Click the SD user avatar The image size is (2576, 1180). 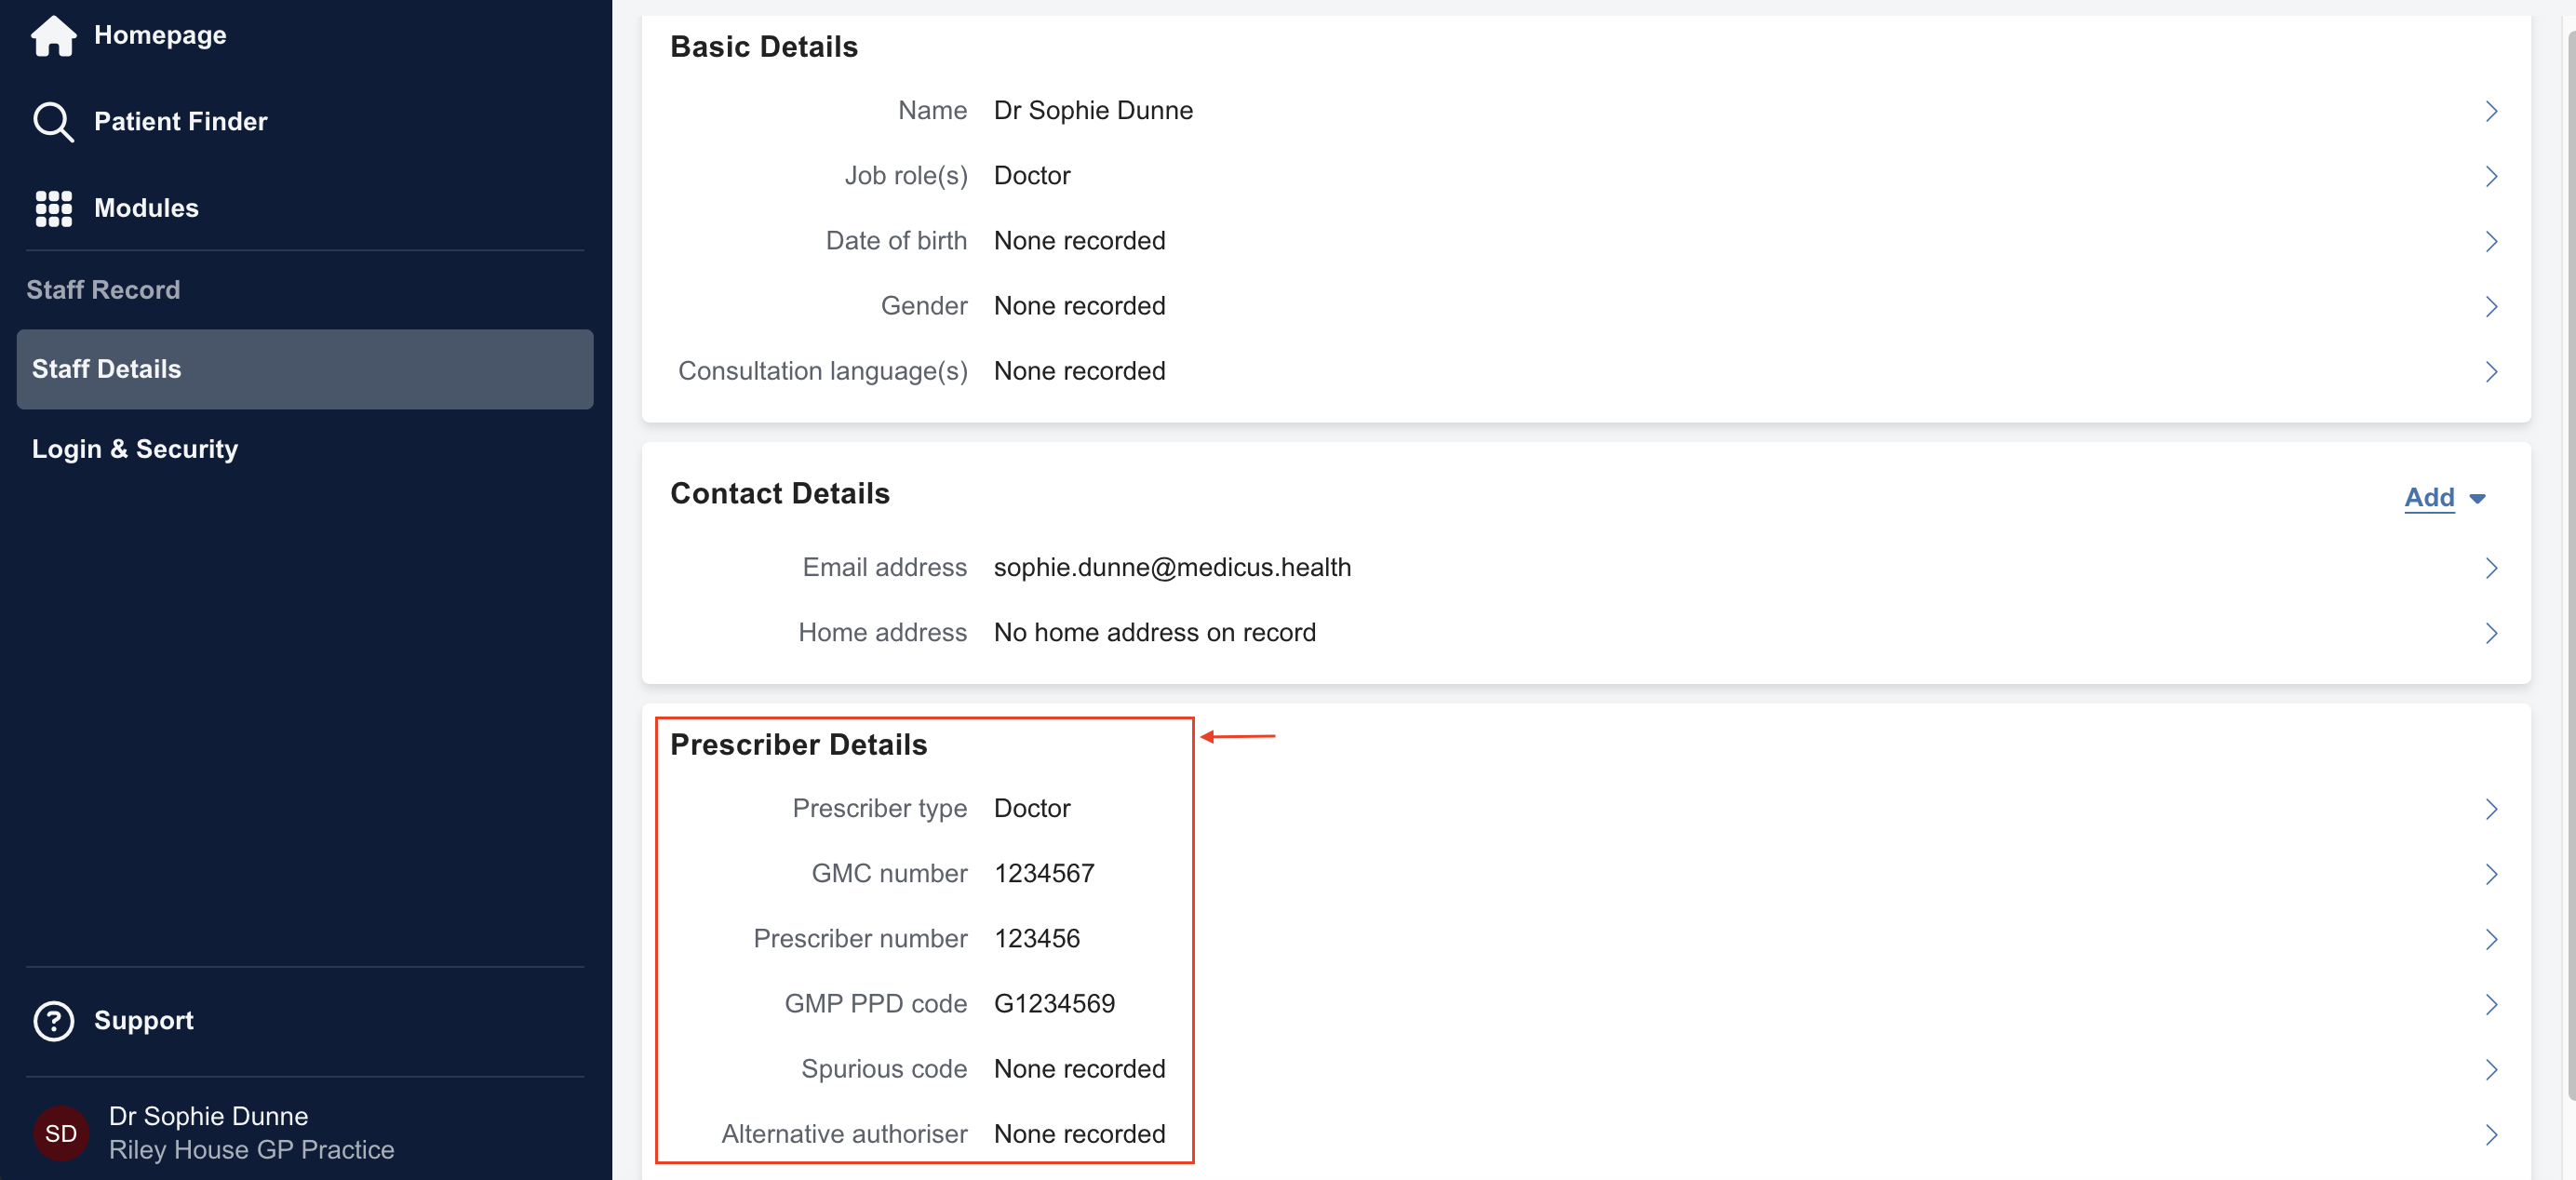61,1133
